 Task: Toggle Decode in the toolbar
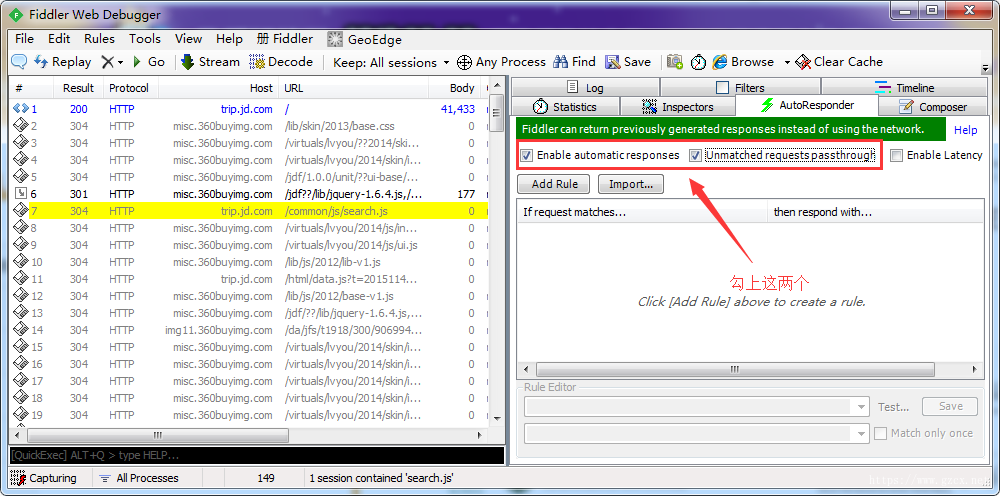(x=281, y=62)
